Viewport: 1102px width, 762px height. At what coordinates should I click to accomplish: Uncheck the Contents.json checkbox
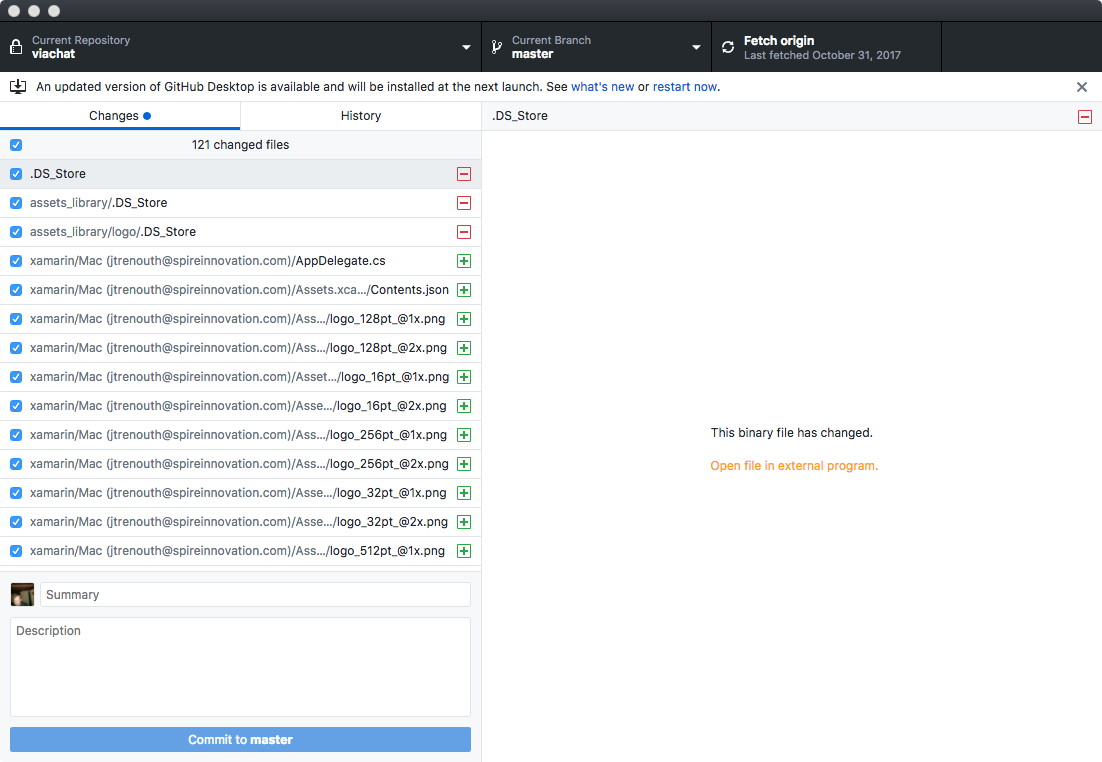tap(16, 290)
